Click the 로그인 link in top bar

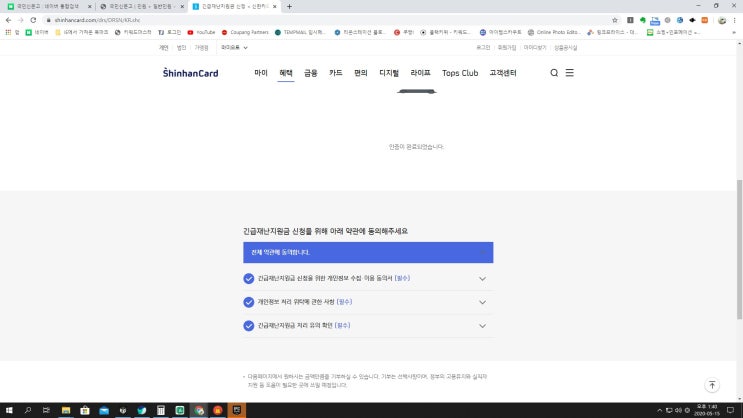point(483,47)
